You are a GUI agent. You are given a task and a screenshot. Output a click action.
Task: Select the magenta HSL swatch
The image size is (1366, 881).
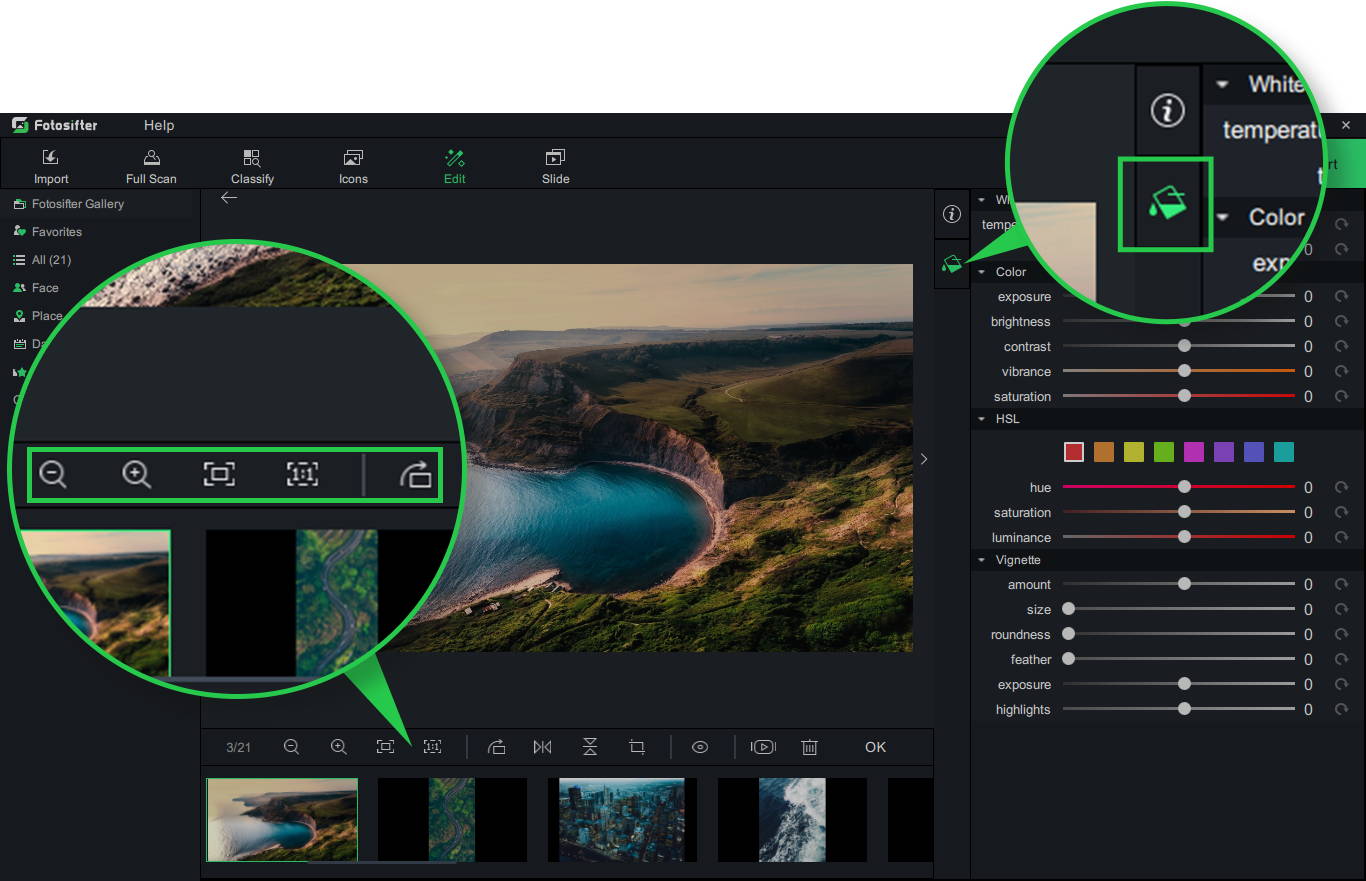1194,452
